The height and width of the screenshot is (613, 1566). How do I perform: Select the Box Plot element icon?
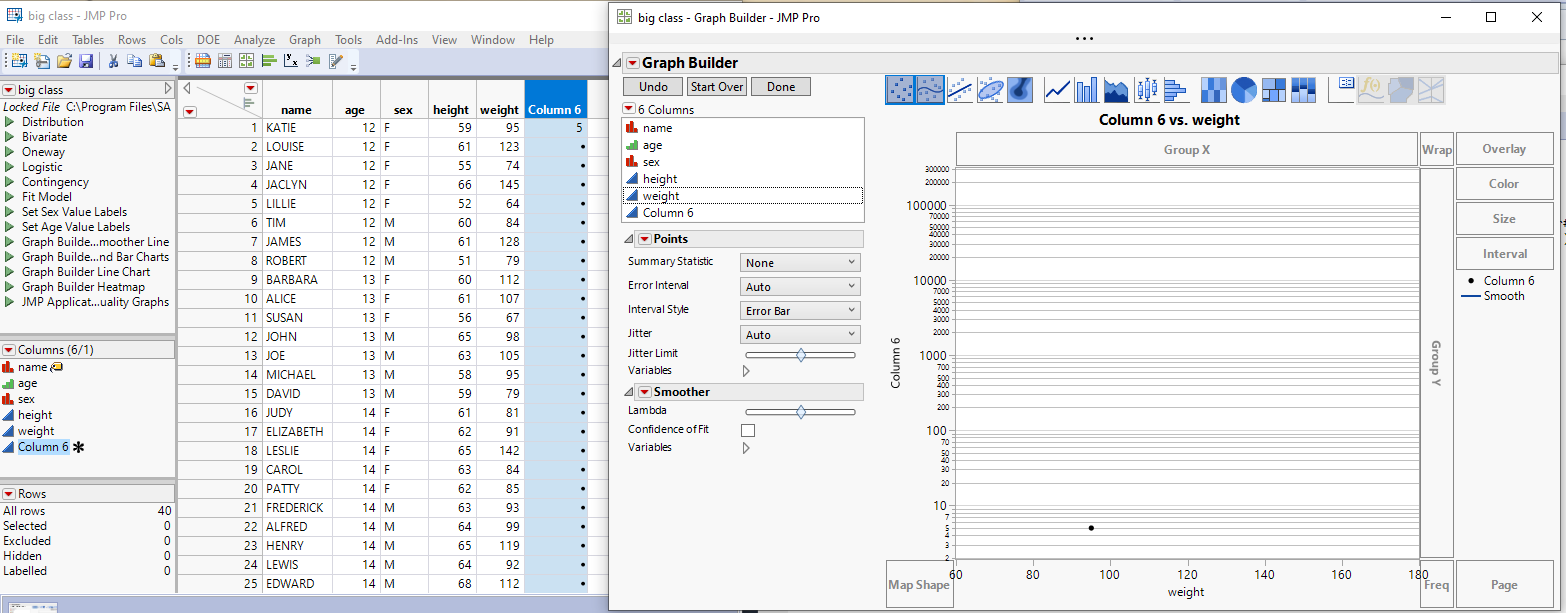pos(1146,90)
